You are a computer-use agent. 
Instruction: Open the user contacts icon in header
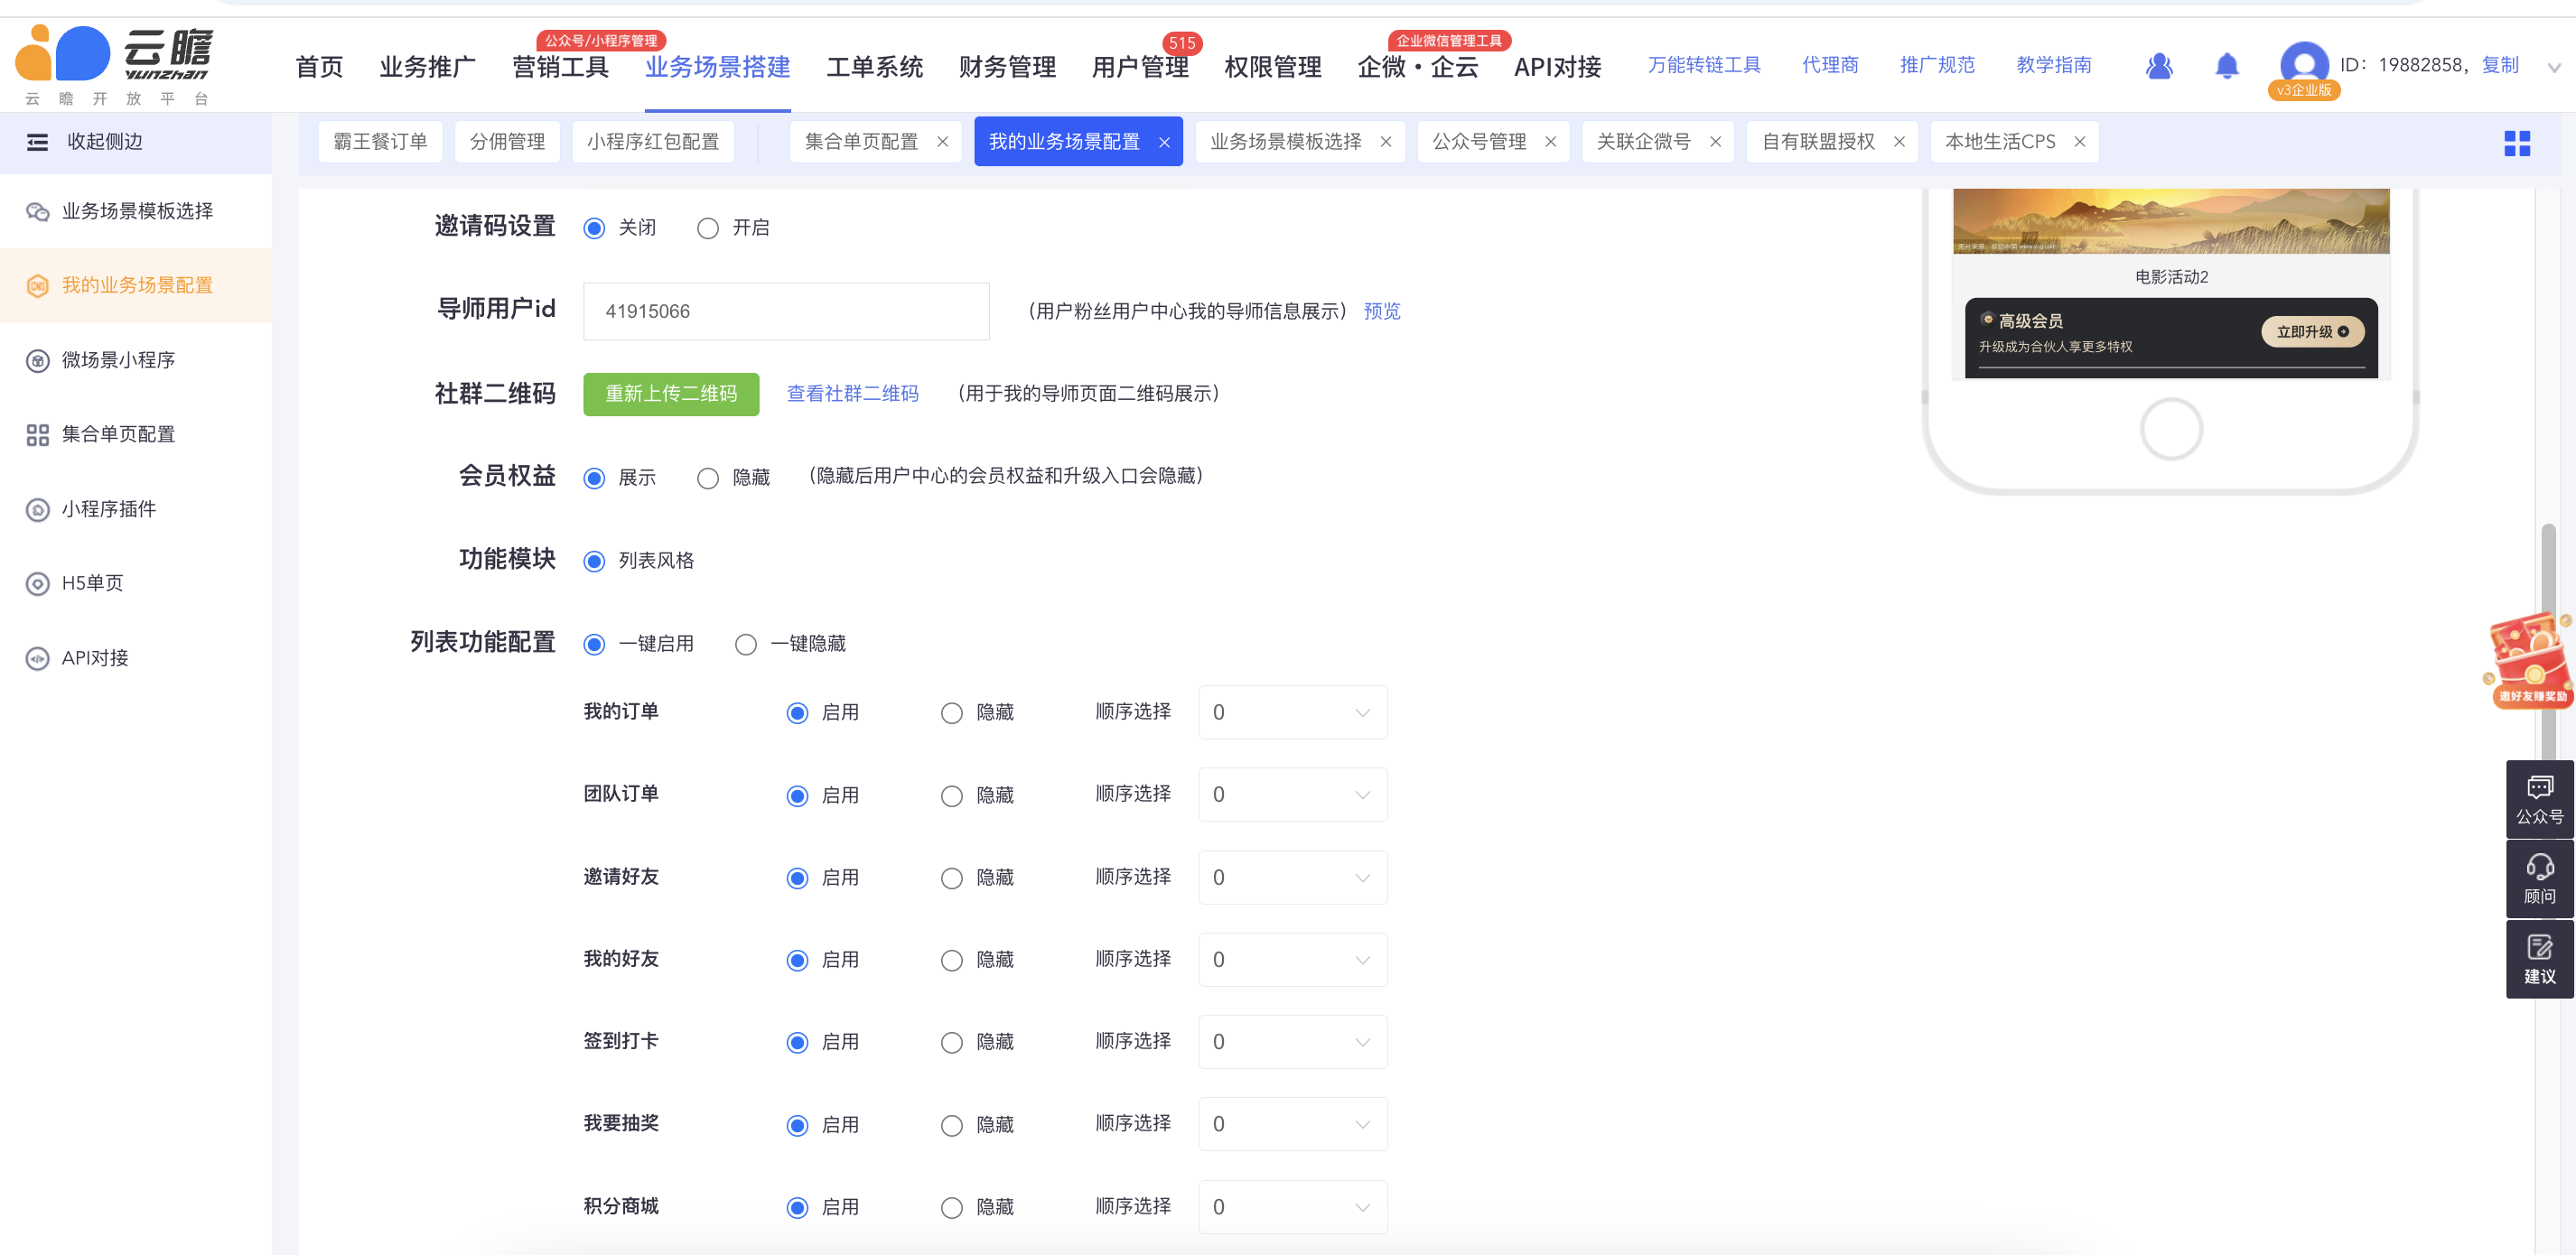2159,66
